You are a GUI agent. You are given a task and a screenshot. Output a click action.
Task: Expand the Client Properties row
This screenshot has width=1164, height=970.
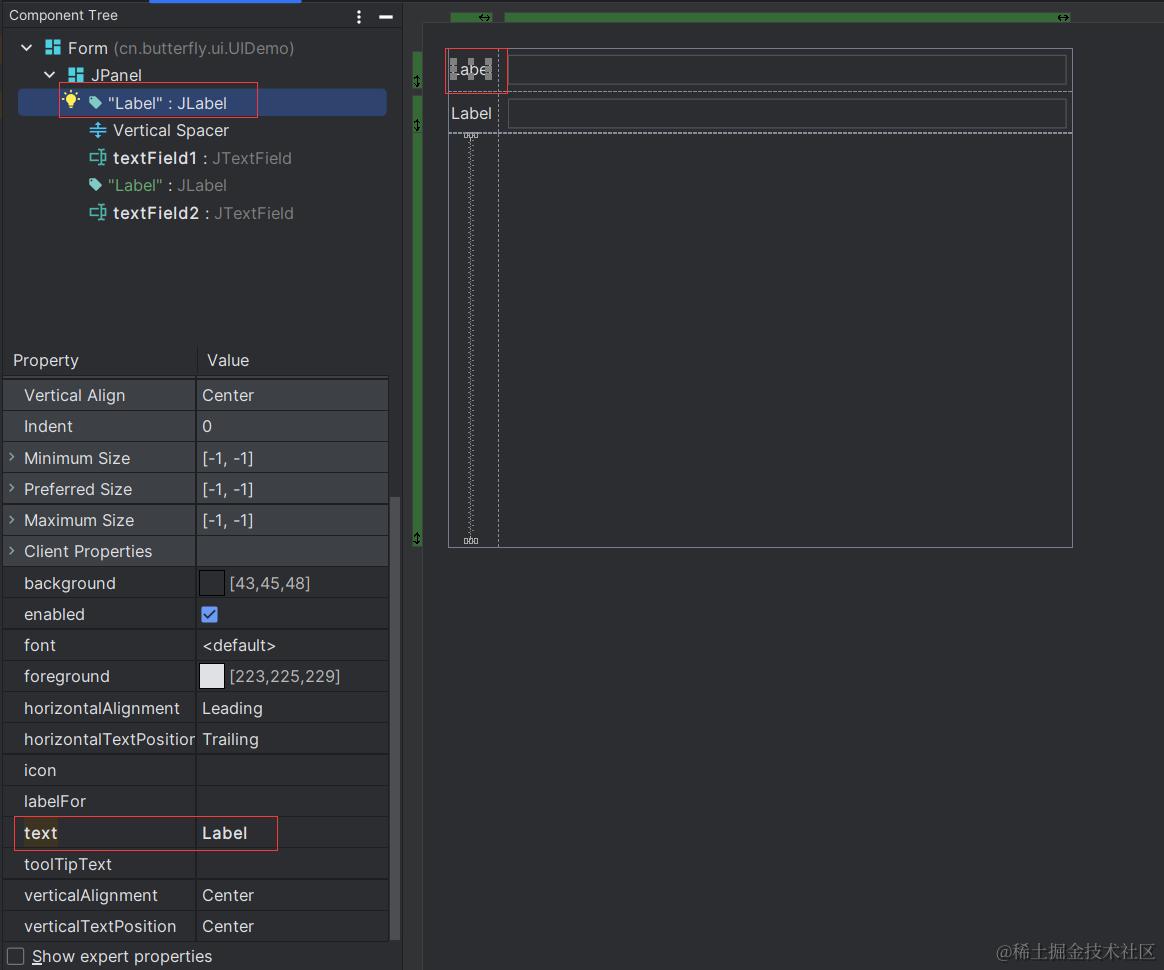pyautogui.click(x=12, y=551)
